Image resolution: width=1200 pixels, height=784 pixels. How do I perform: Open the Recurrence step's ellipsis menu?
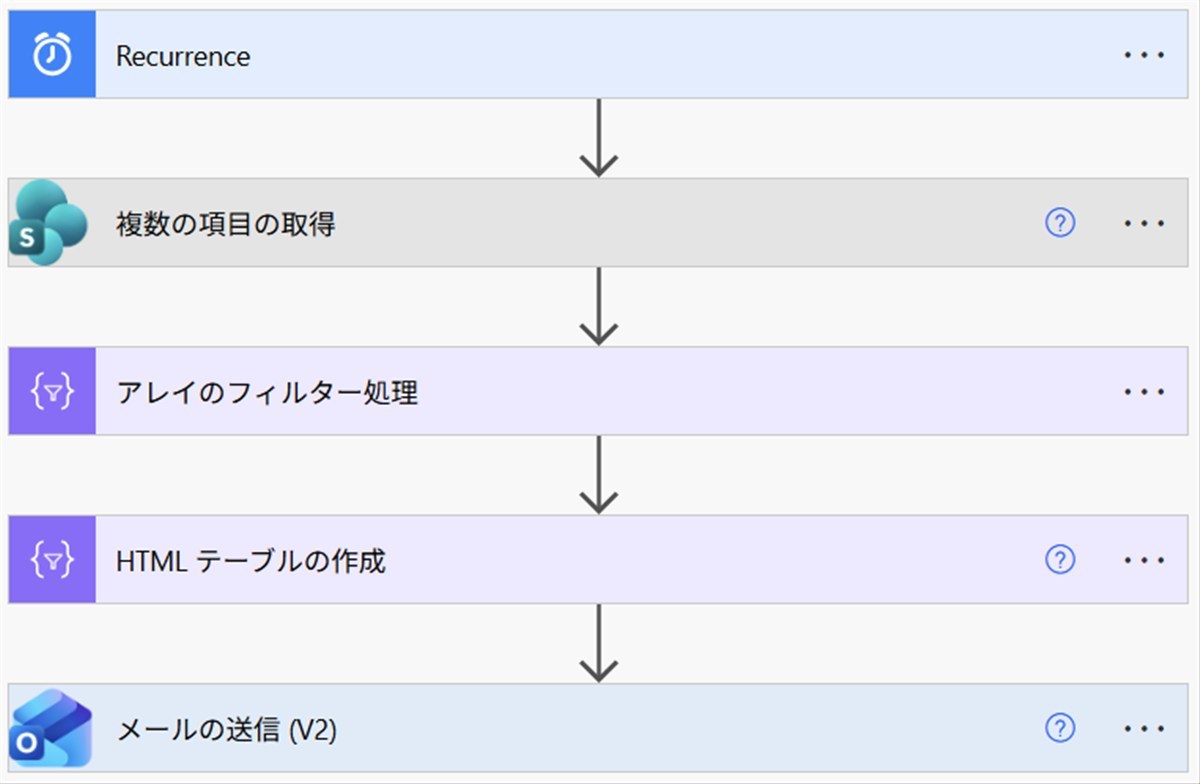1144,55
